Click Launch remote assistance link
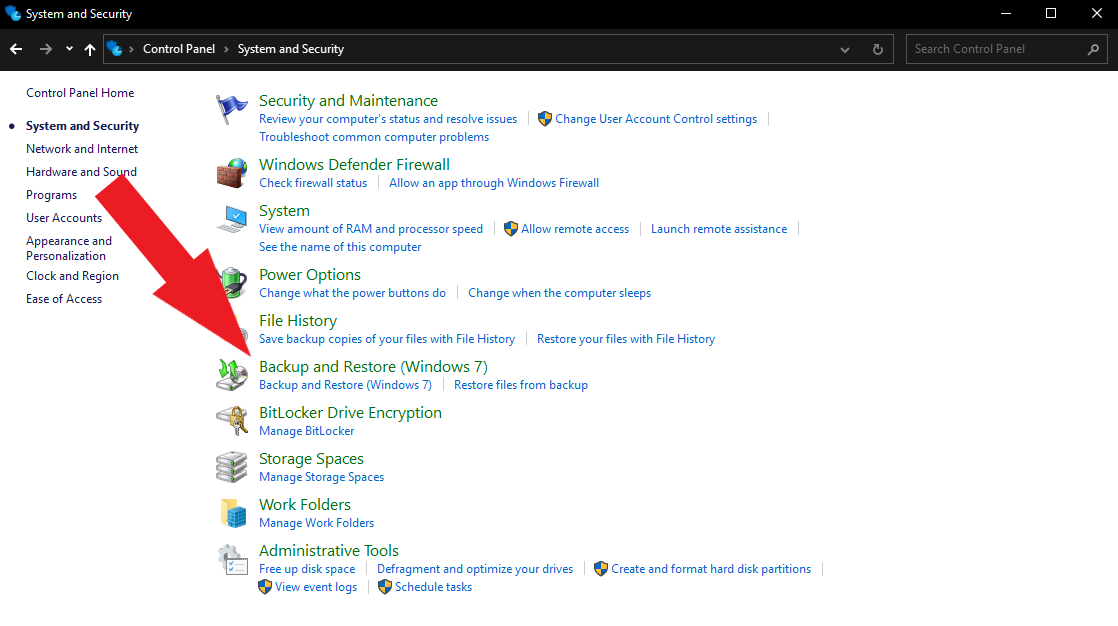This screenshot has width=1118, height=626. pyautogui.click(x=719, y=229)
